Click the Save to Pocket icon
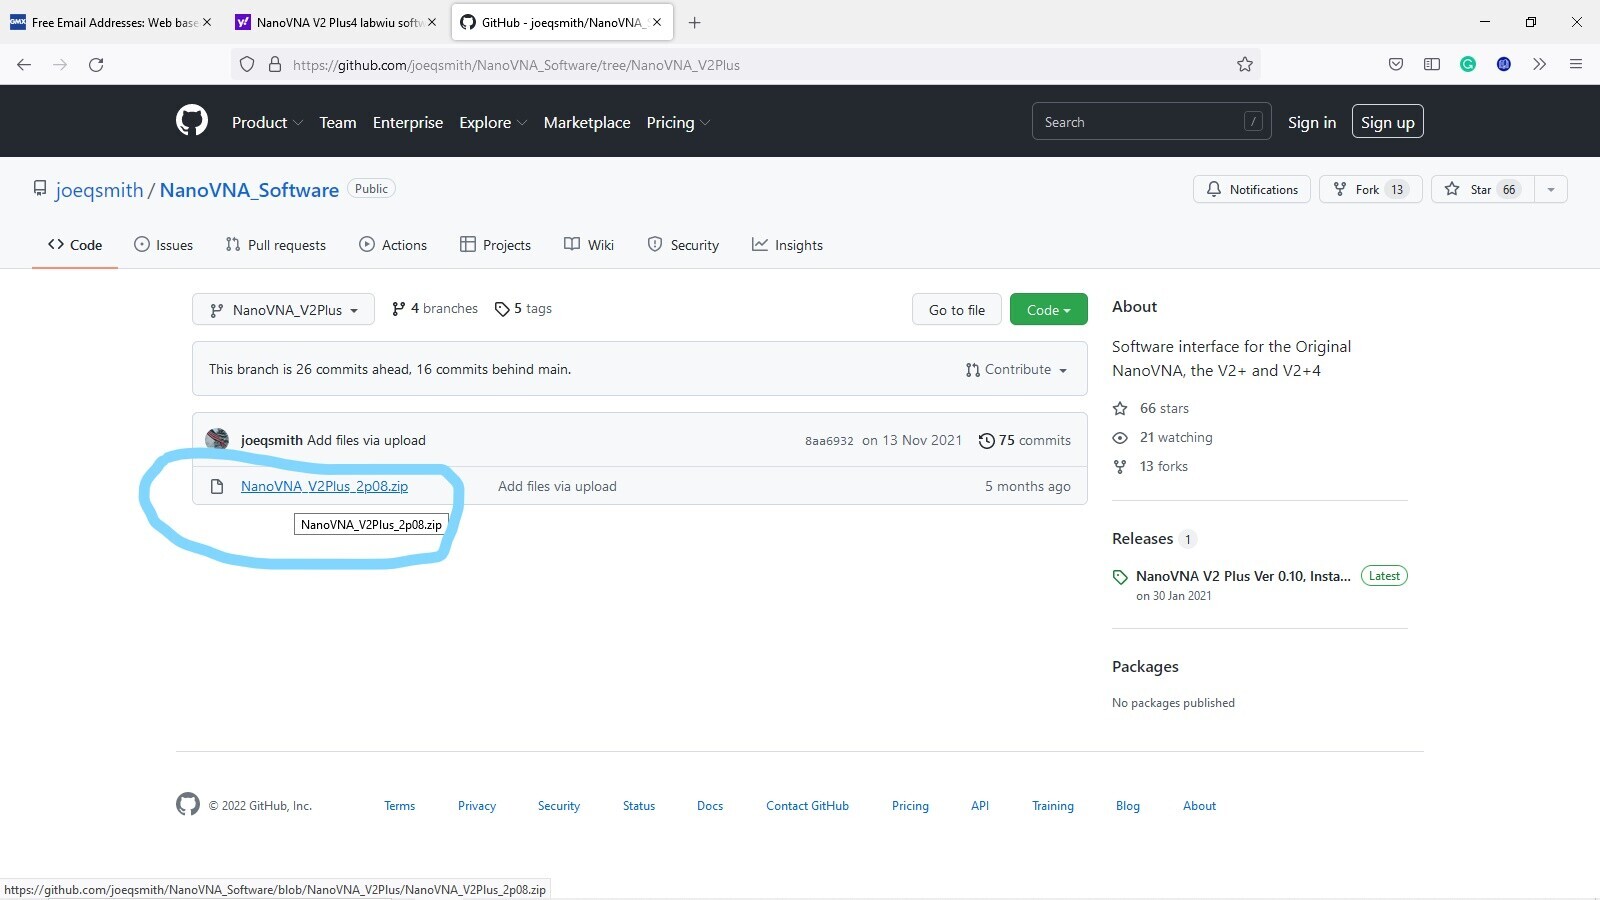Viewport: 1600px width, 900px height. point(1396,64)
